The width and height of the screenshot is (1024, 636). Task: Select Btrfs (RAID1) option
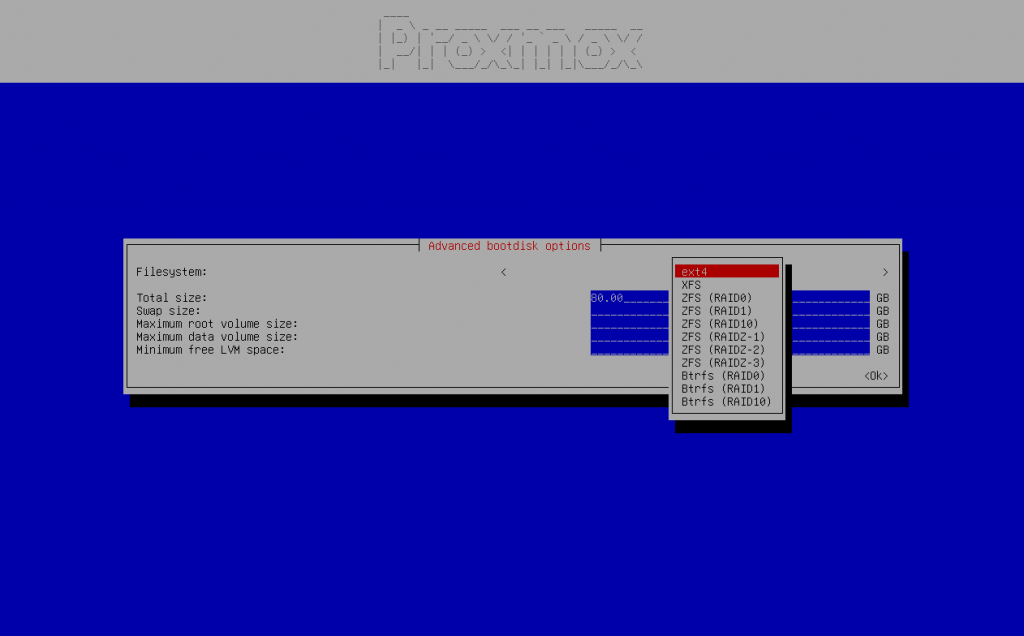coord(723,389)
